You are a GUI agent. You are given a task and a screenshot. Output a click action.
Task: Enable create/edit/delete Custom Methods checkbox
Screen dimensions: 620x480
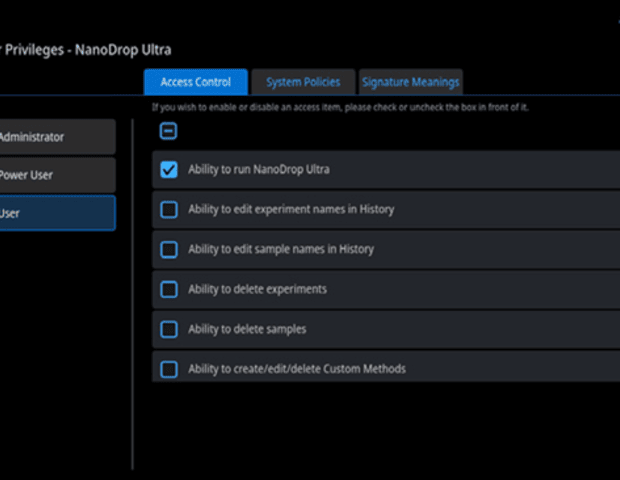169,369
